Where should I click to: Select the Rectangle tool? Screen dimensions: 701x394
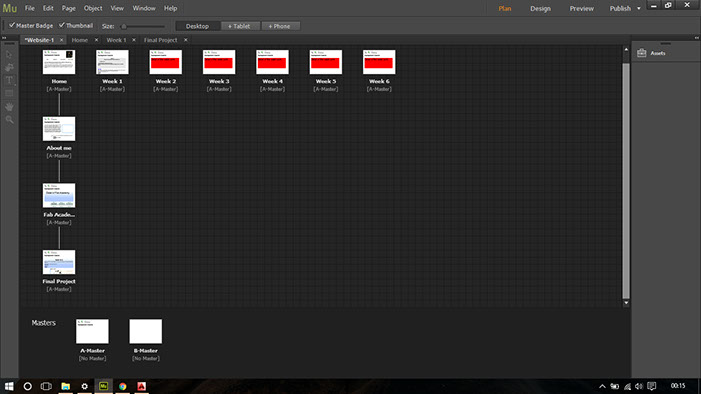(x=9, y=93)
